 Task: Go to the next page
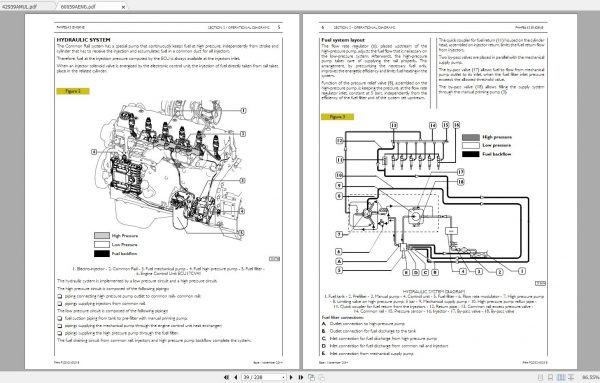click(x=291, y=377)
